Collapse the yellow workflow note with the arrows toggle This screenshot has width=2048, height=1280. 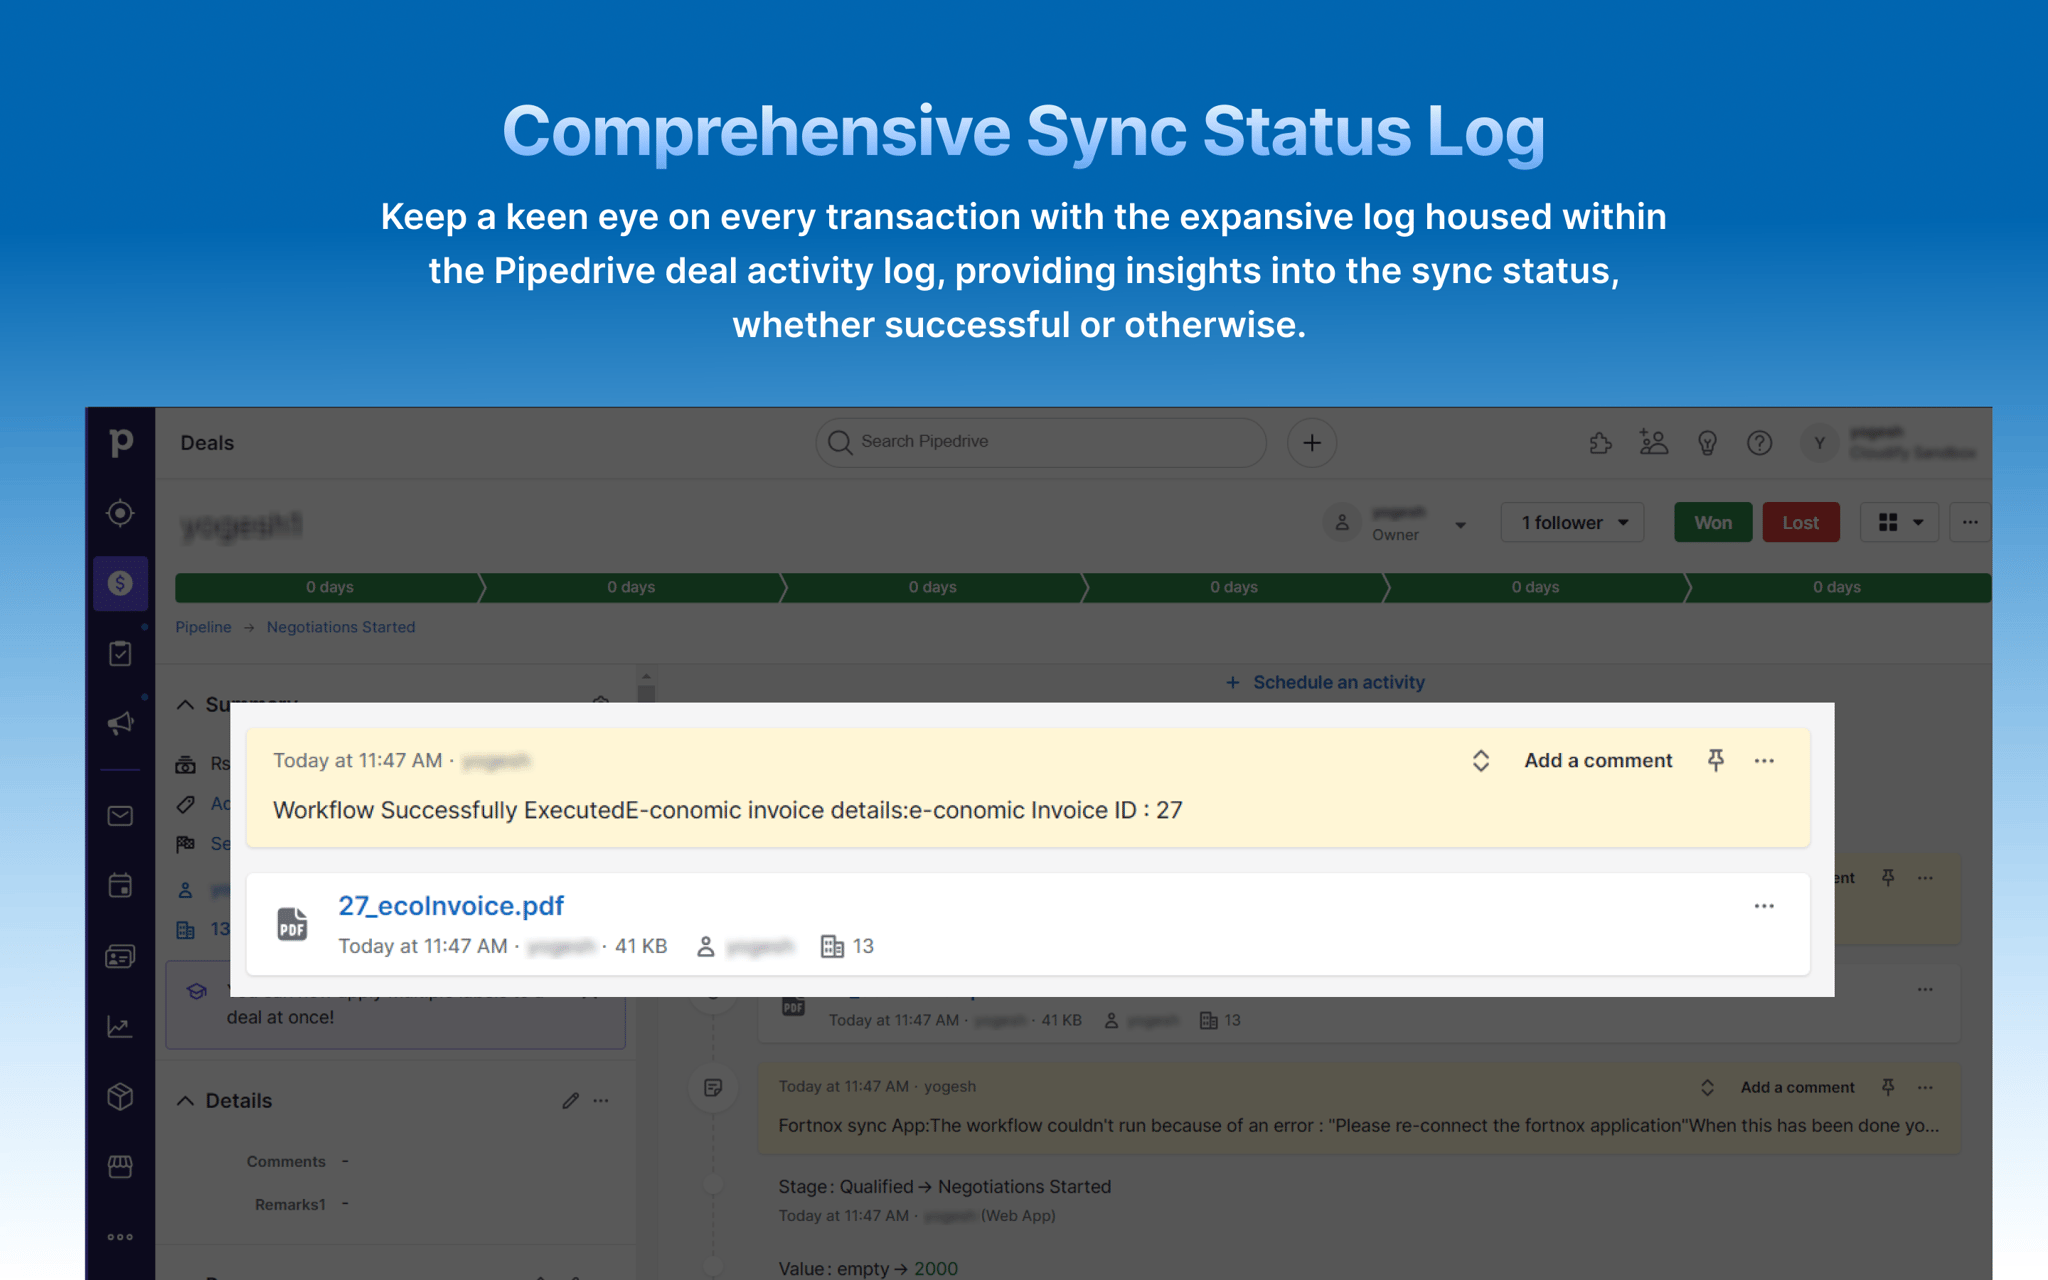pyautogui.click(x=1481, y=760)
